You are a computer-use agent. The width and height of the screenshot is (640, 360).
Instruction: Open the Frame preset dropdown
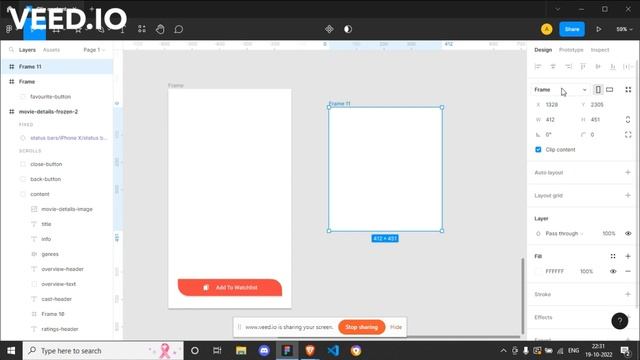coord(560,90)
